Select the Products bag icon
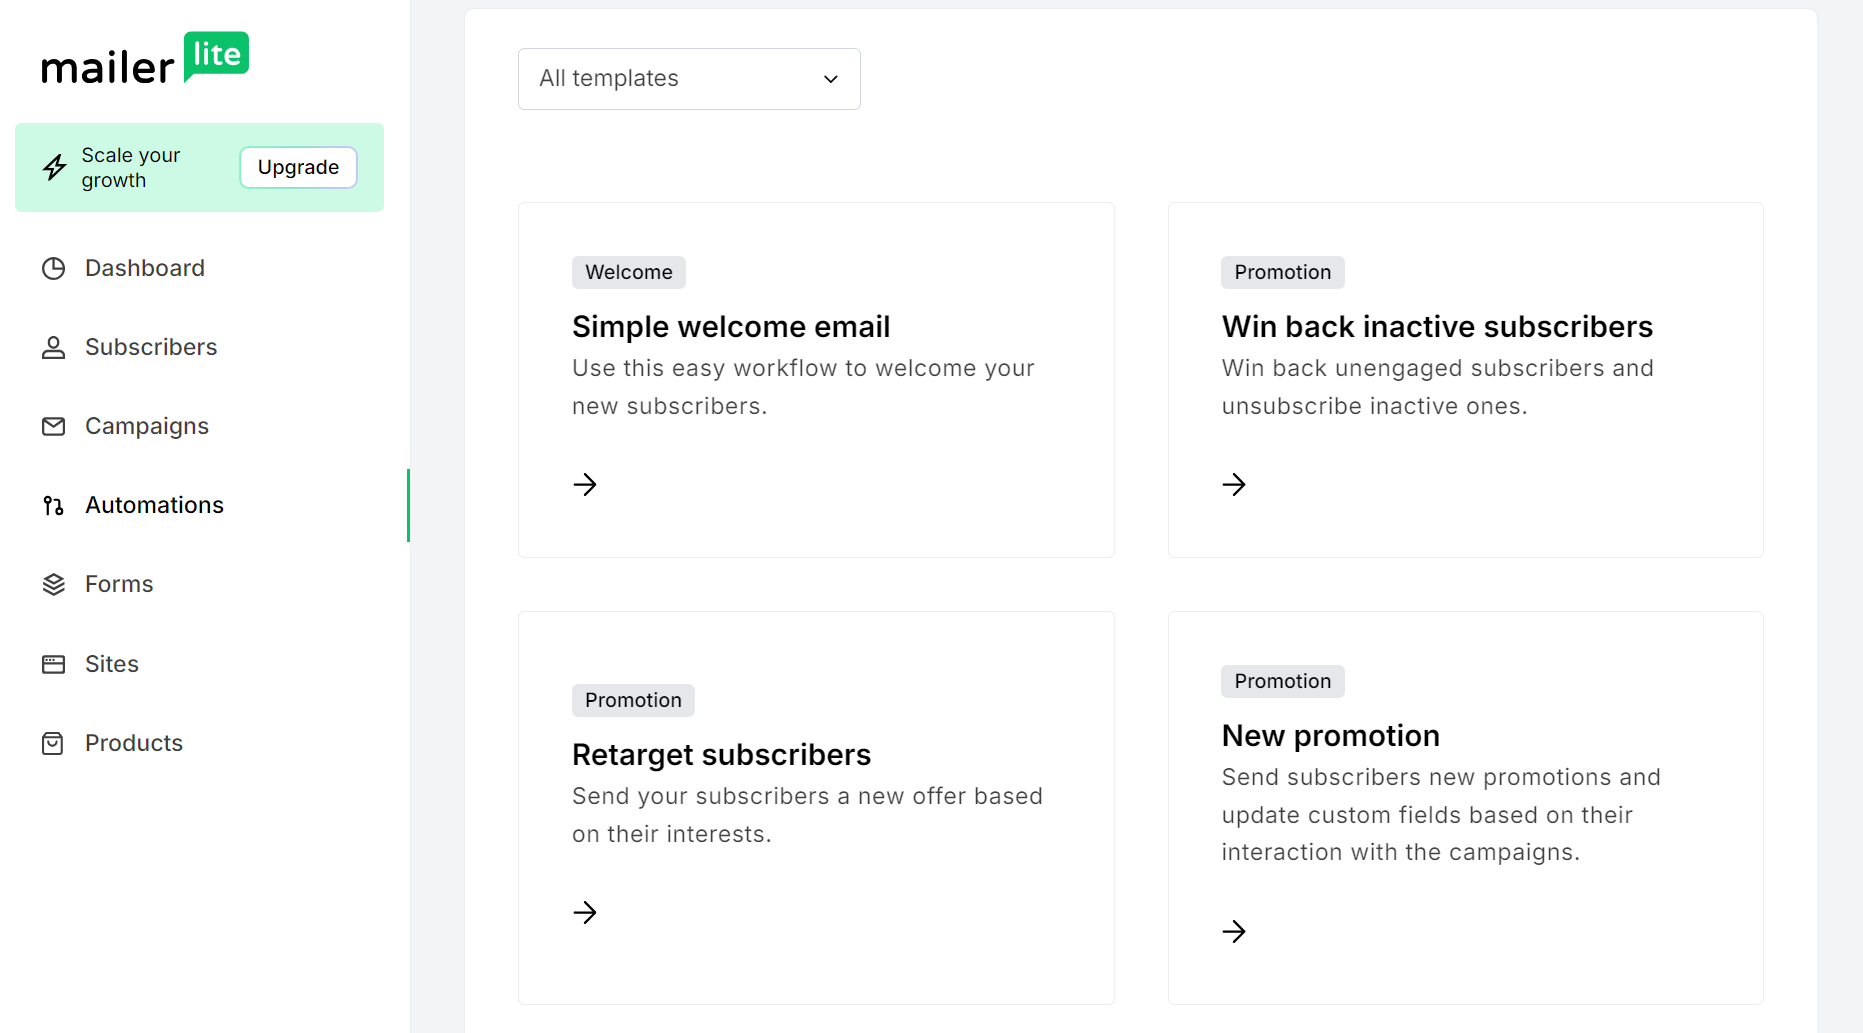This screenshot has width=1863, height=1033. point(53,742)
